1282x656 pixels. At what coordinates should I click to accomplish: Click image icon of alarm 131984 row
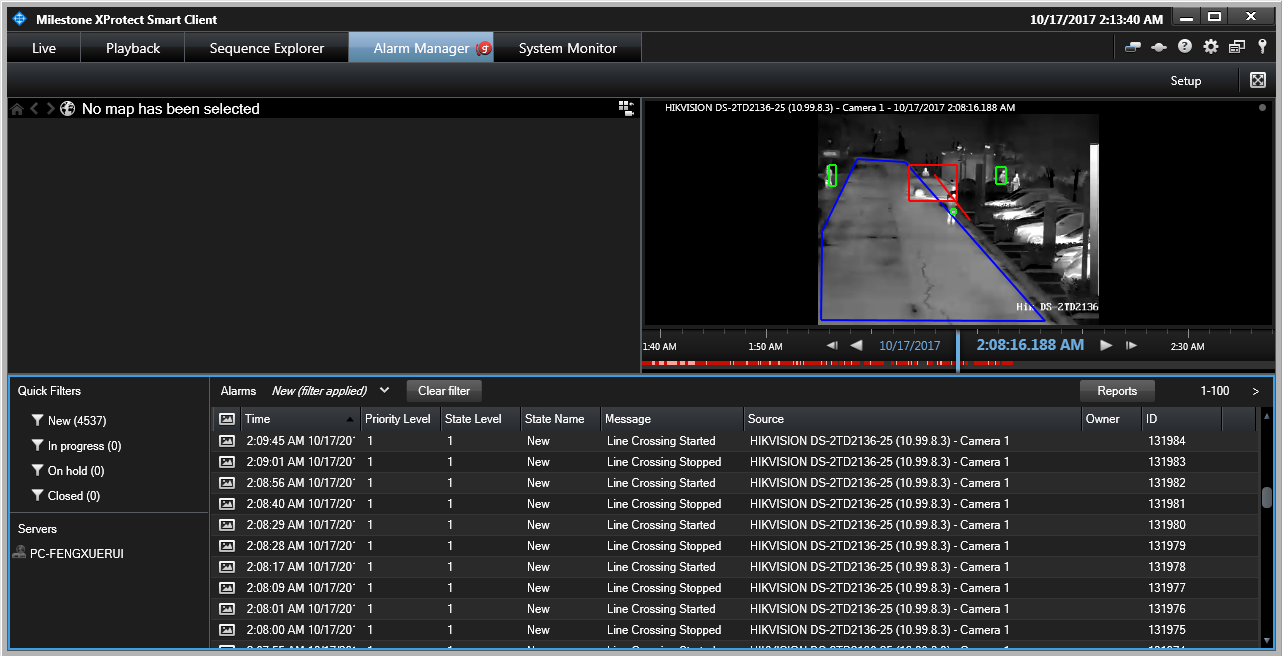227,440
